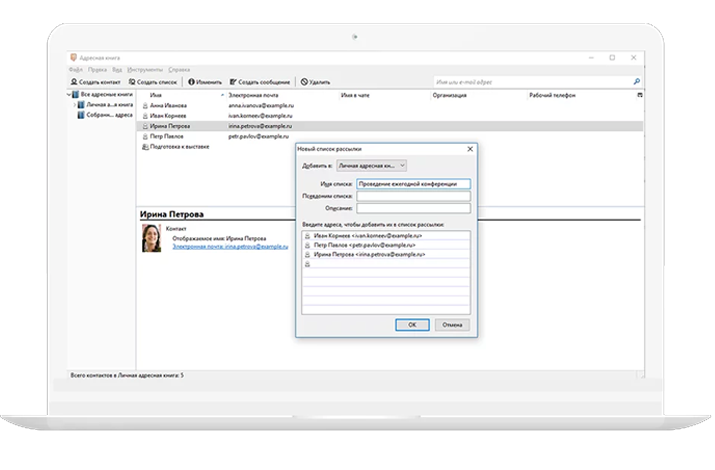The width and height of the screenshot is (715, 470).
Task: Open the Добавить в address book dropdown
Action: click(x=369, y=164)
